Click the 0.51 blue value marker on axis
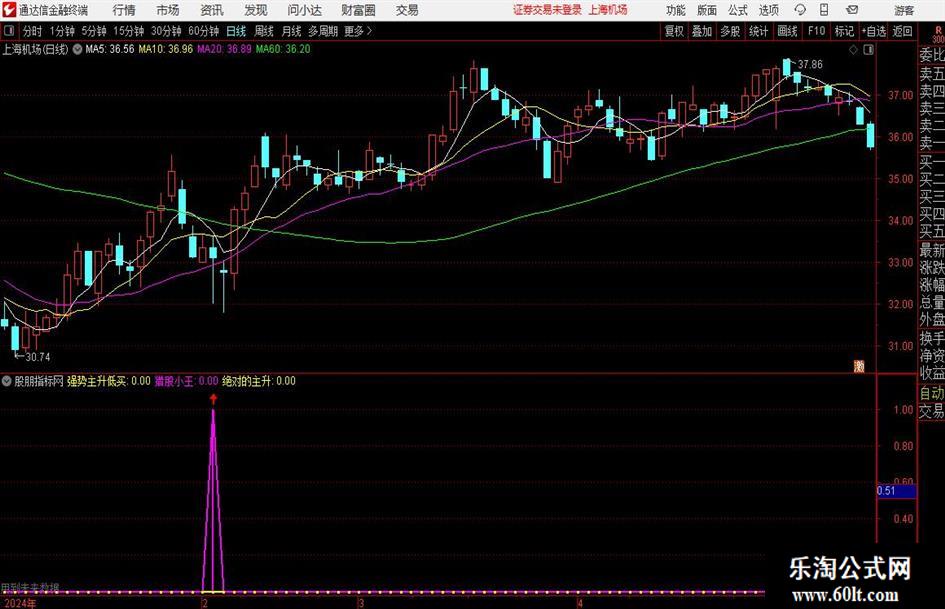 click(x=896, y=491)
